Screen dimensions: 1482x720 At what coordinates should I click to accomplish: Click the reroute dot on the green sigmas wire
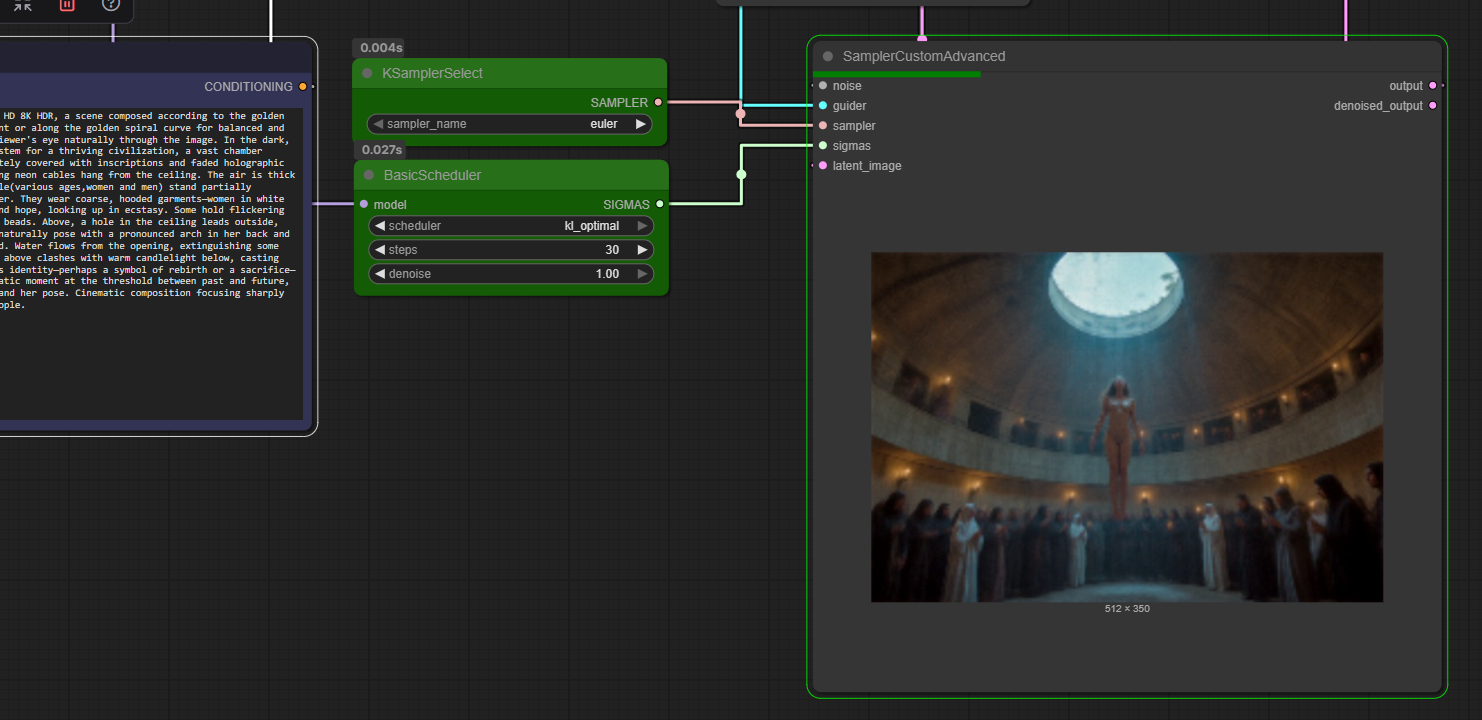pyautogui.click(x=741, y=174)
